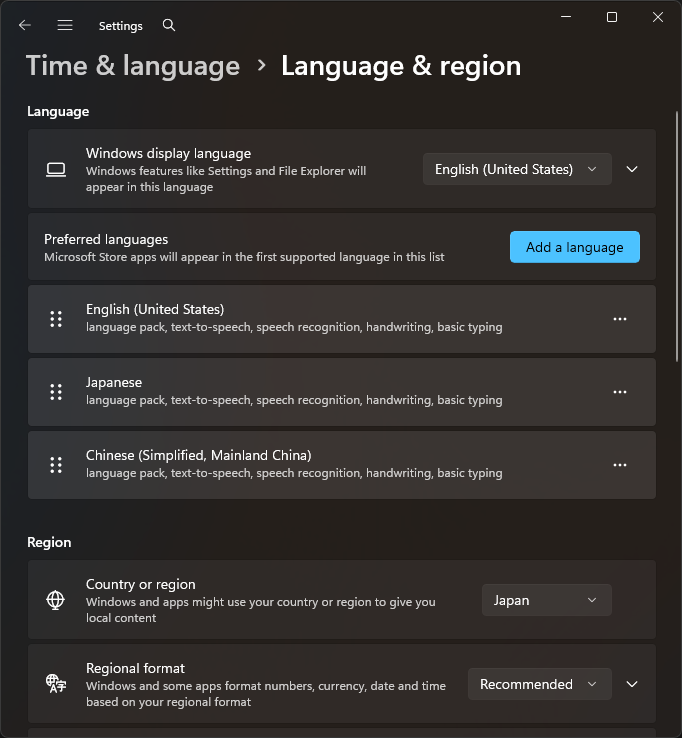Click the drag handle for Chinese (Simplified)
The height and width of the screenshot is (738, 682).
[x=56, y=465]
